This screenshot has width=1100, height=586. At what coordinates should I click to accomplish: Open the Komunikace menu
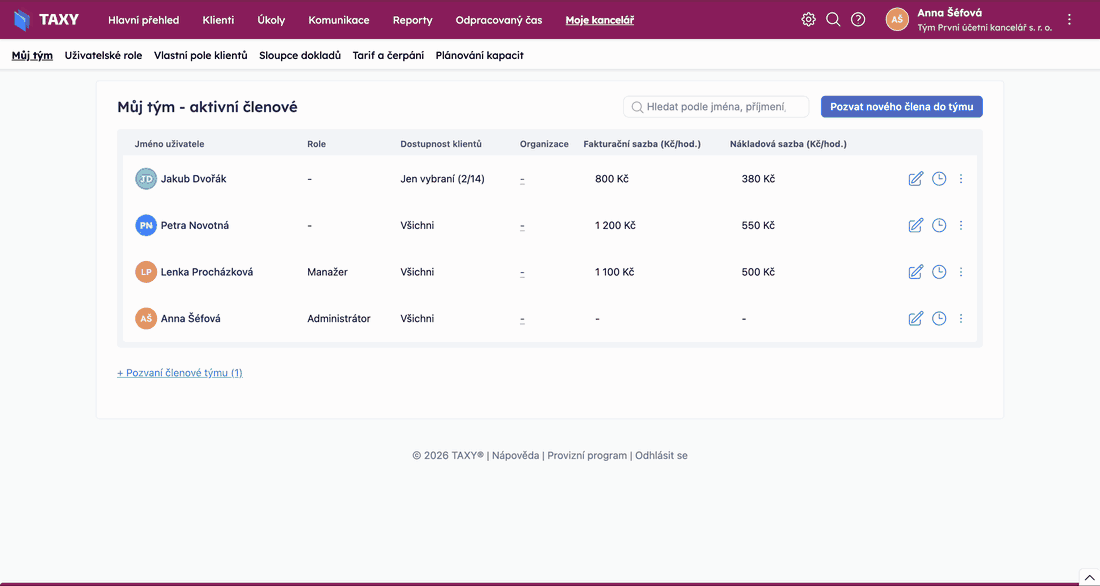click(339, 20)
